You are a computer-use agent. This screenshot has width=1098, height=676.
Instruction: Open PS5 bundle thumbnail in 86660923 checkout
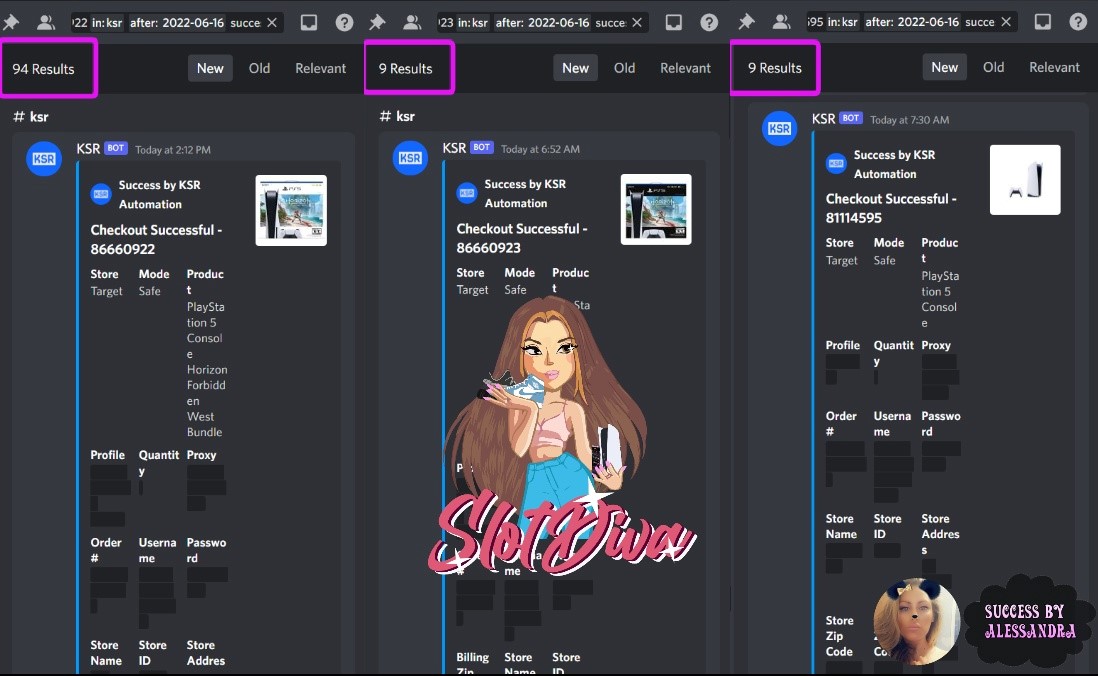tap(656, 209)
